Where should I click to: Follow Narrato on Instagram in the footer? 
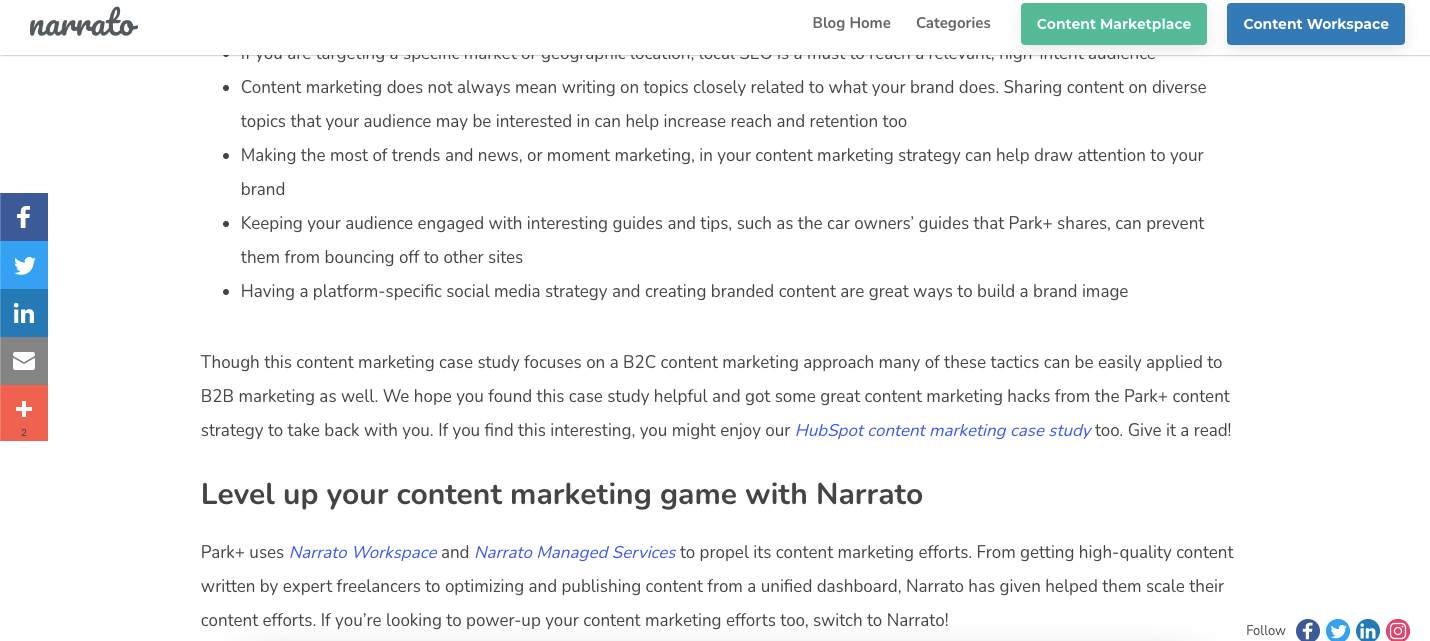pos(1398,630)
